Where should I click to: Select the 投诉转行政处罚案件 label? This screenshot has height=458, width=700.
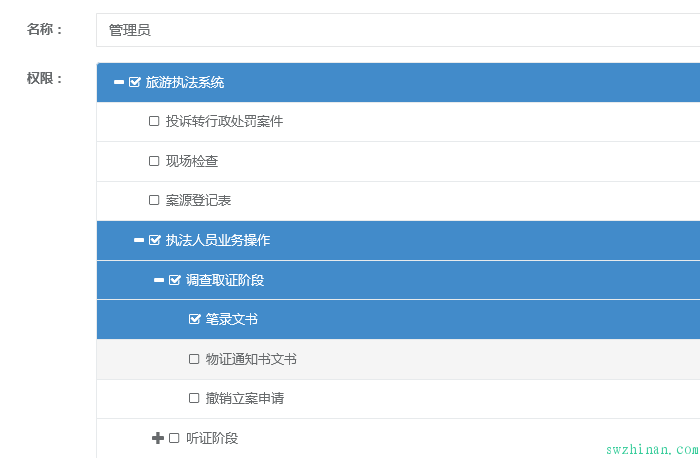[224, 121]
